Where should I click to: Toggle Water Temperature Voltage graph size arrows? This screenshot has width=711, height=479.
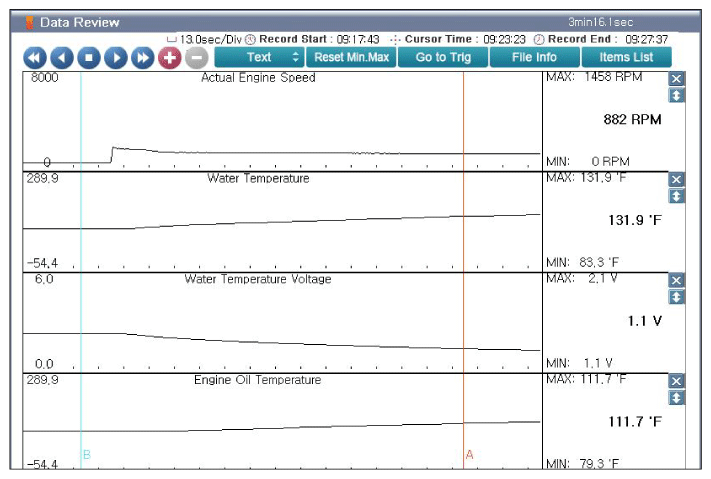677,297
